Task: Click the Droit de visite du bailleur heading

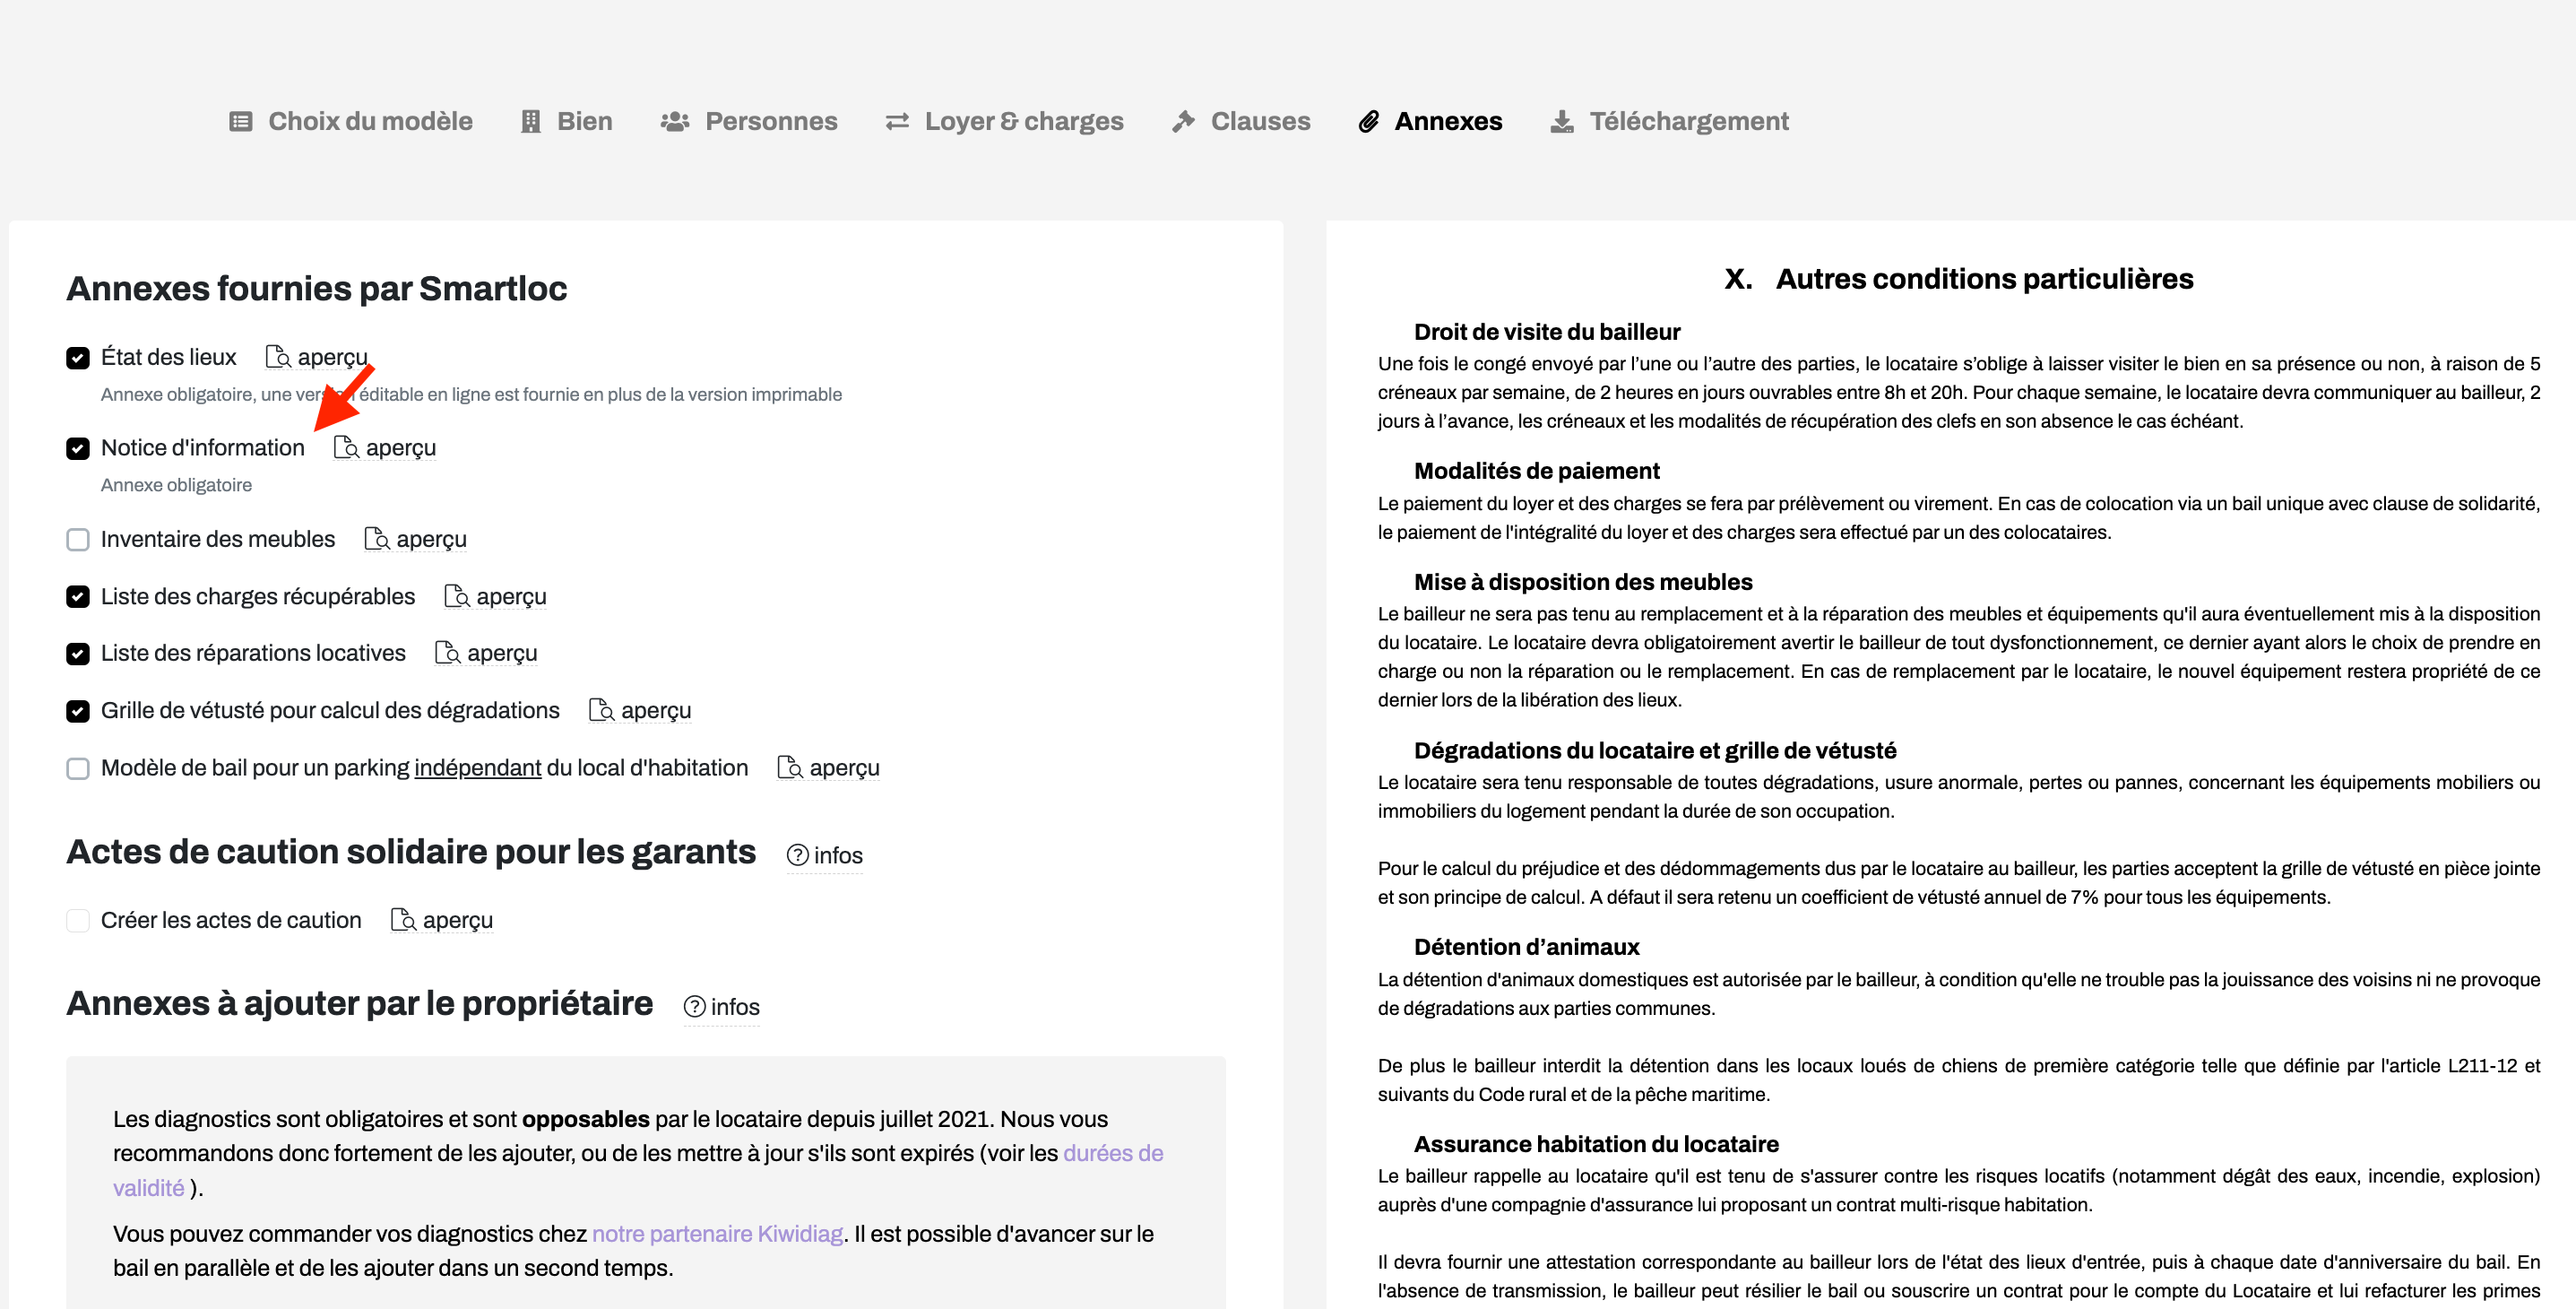Action: coord(1546,331)
